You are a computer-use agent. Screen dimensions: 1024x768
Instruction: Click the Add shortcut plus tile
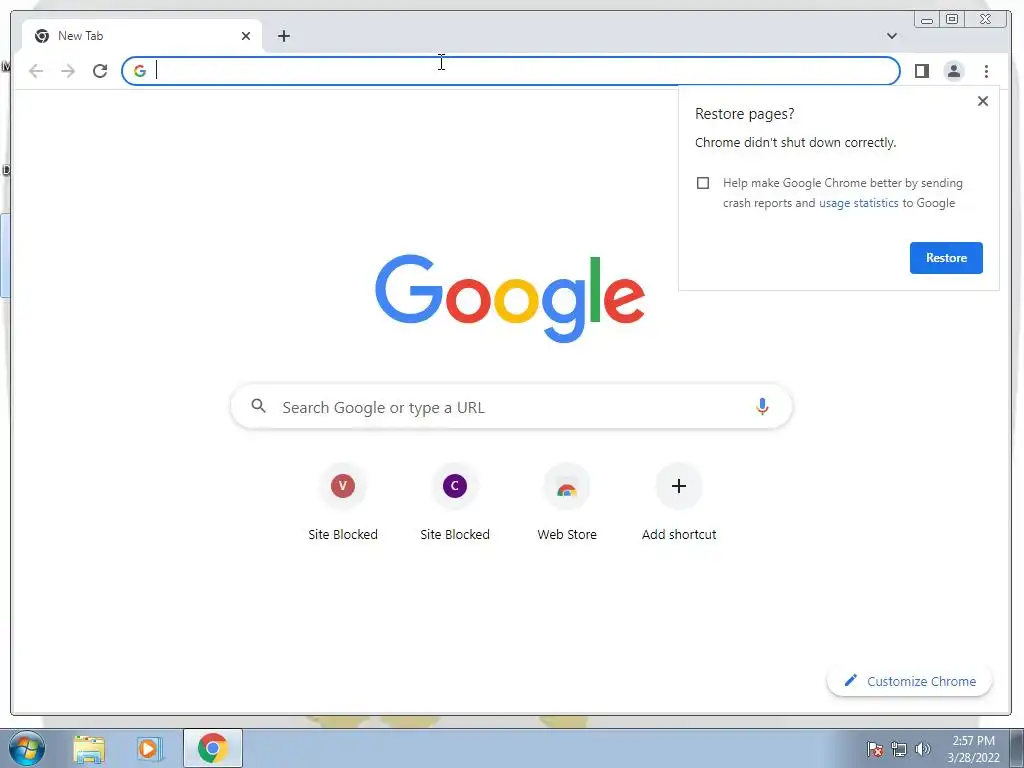pos(679,502)
